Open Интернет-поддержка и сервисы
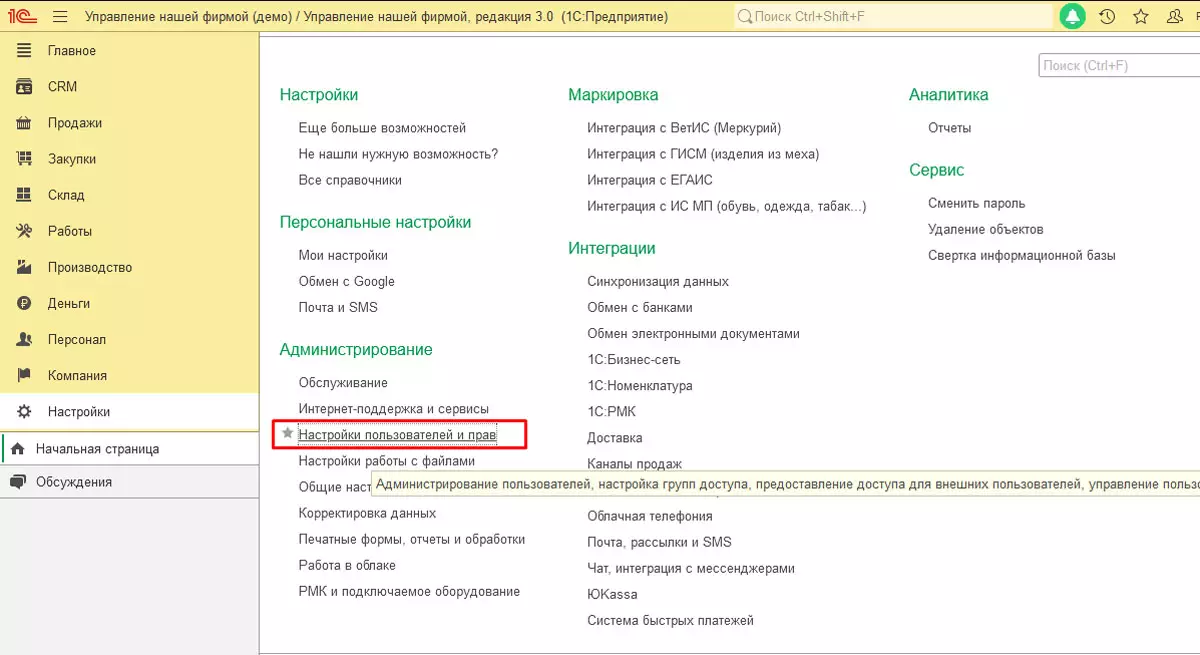1200x655 pixels. (x=394, y=408)
